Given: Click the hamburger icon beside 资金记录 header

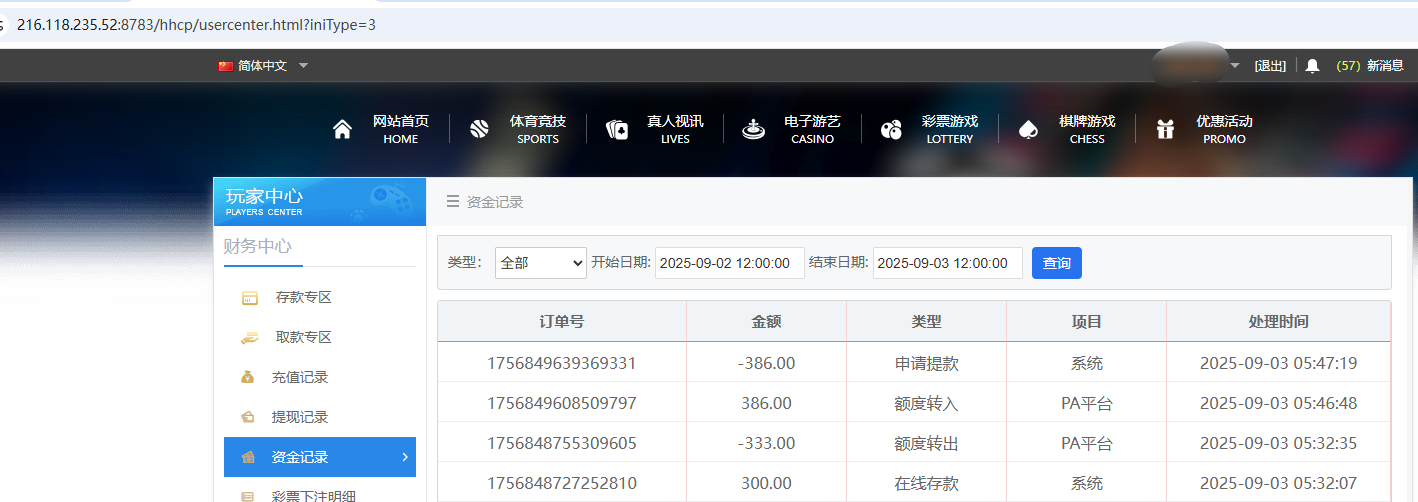Looking at the screenshot, I should click(x=453, y=201).
